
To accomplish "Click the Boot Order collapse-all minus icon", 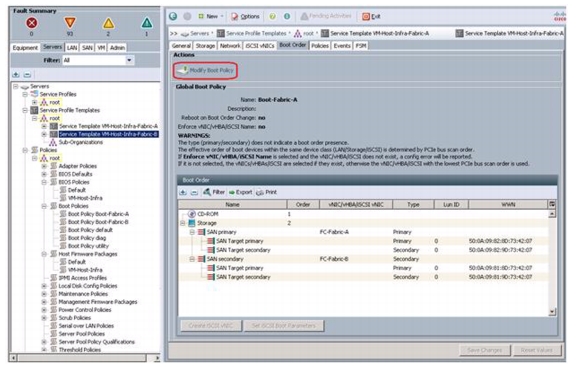I will click(194, 192).
